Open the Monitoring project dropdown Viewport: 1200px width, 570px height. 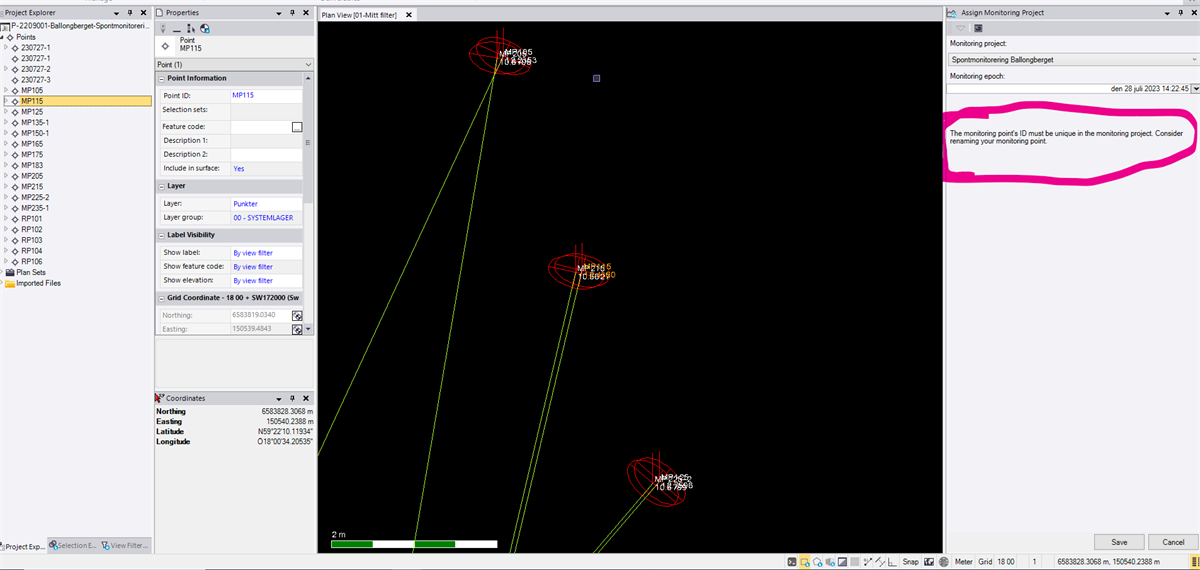click(x=1192, y=60)
